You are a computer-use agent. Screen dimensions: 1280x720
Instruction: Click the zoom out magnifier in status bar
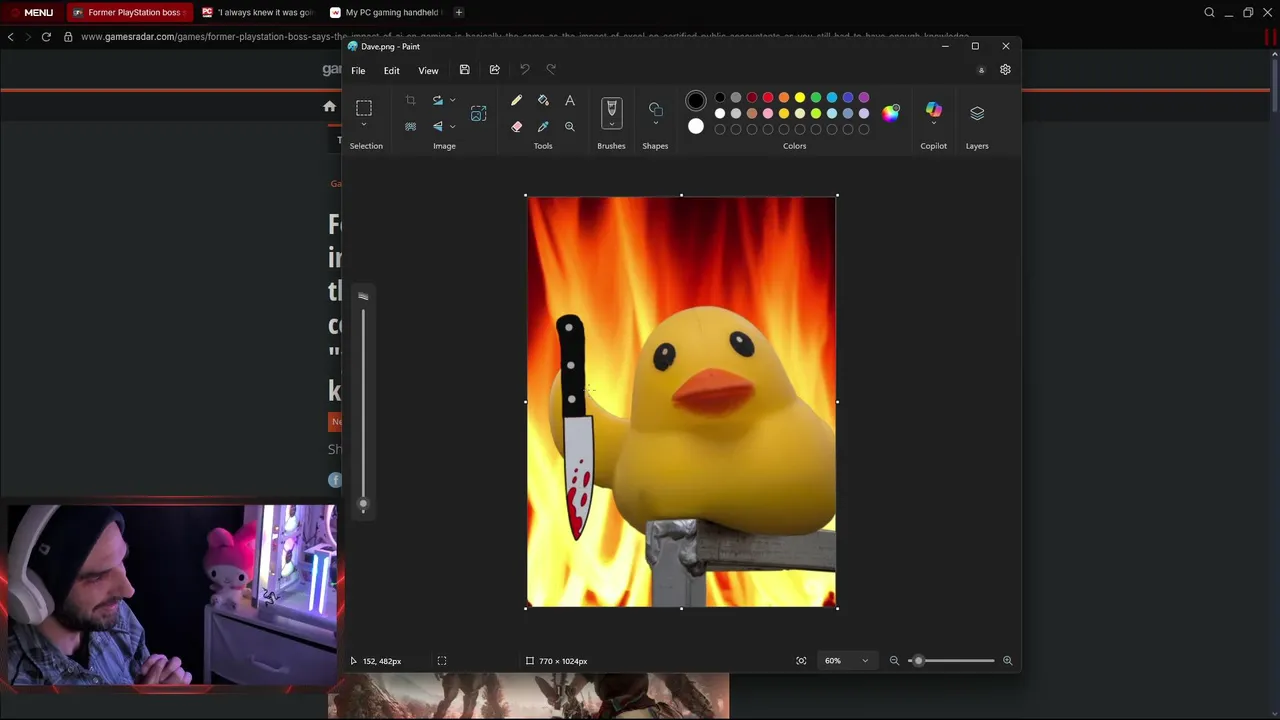(x=894, y=661)
